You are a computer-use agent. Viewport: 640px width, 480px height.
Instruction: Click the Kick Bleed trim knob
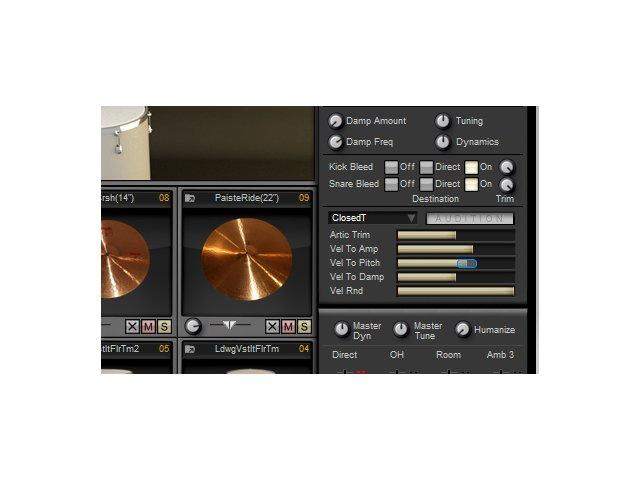coord(507,167)
